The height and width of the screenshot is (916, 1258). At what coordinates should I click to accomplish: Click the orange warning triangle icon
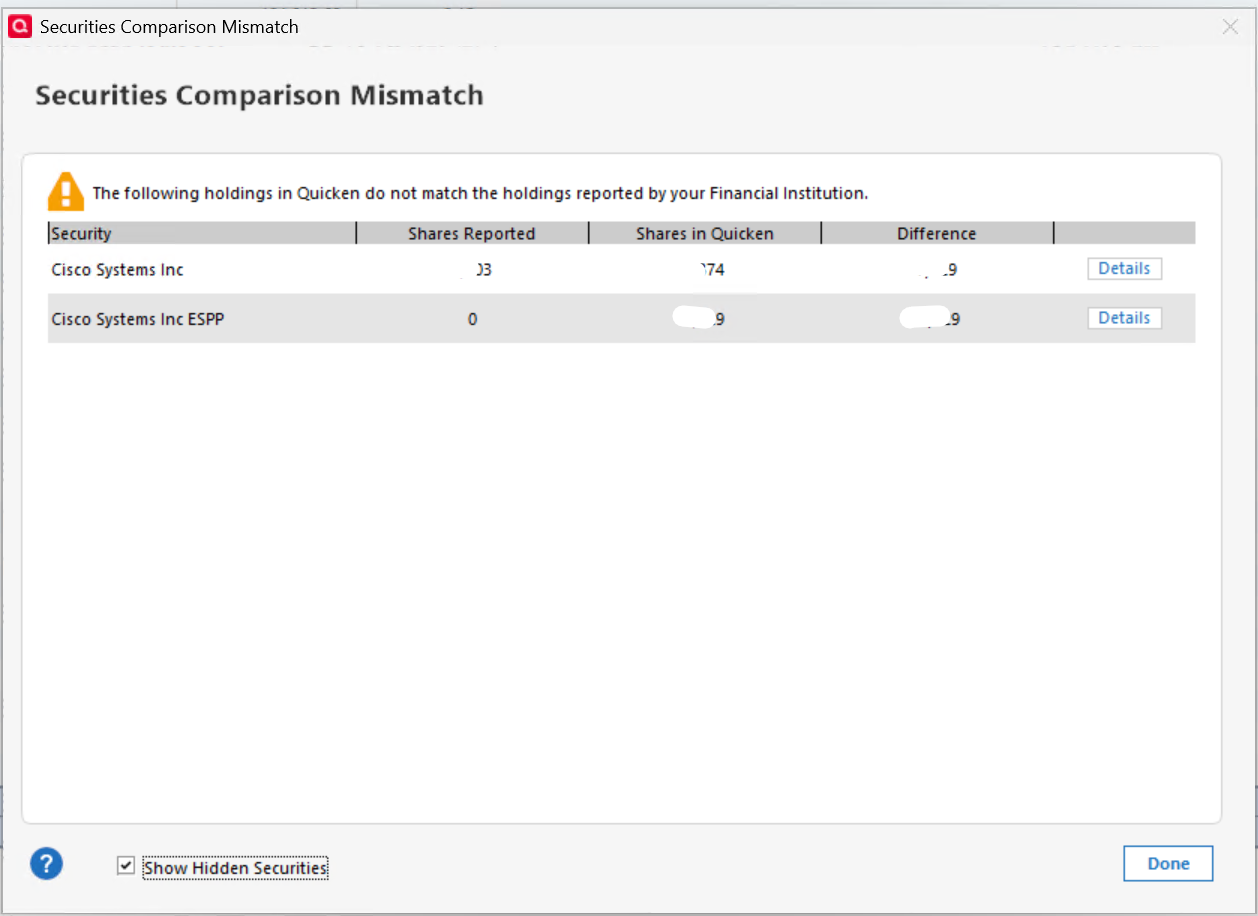(x=66, y=191)
